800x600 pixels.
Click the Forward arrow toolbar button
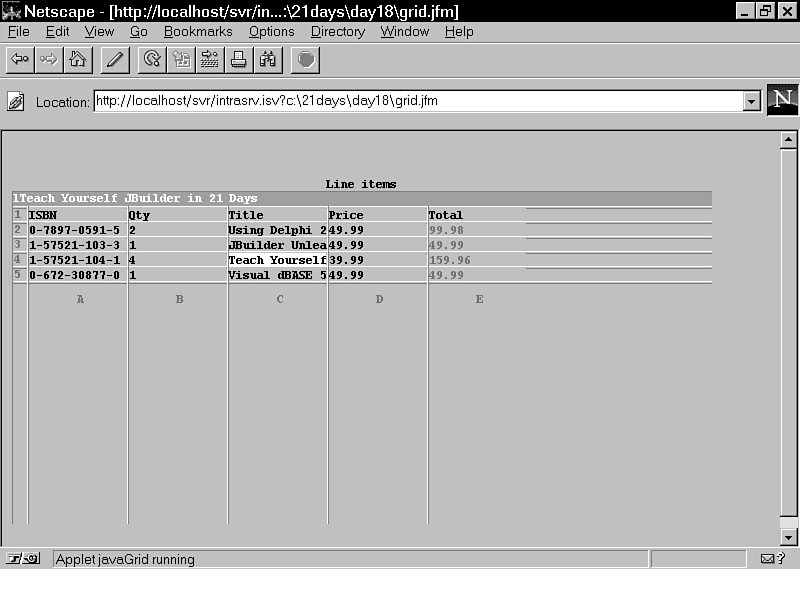point(48,60)
